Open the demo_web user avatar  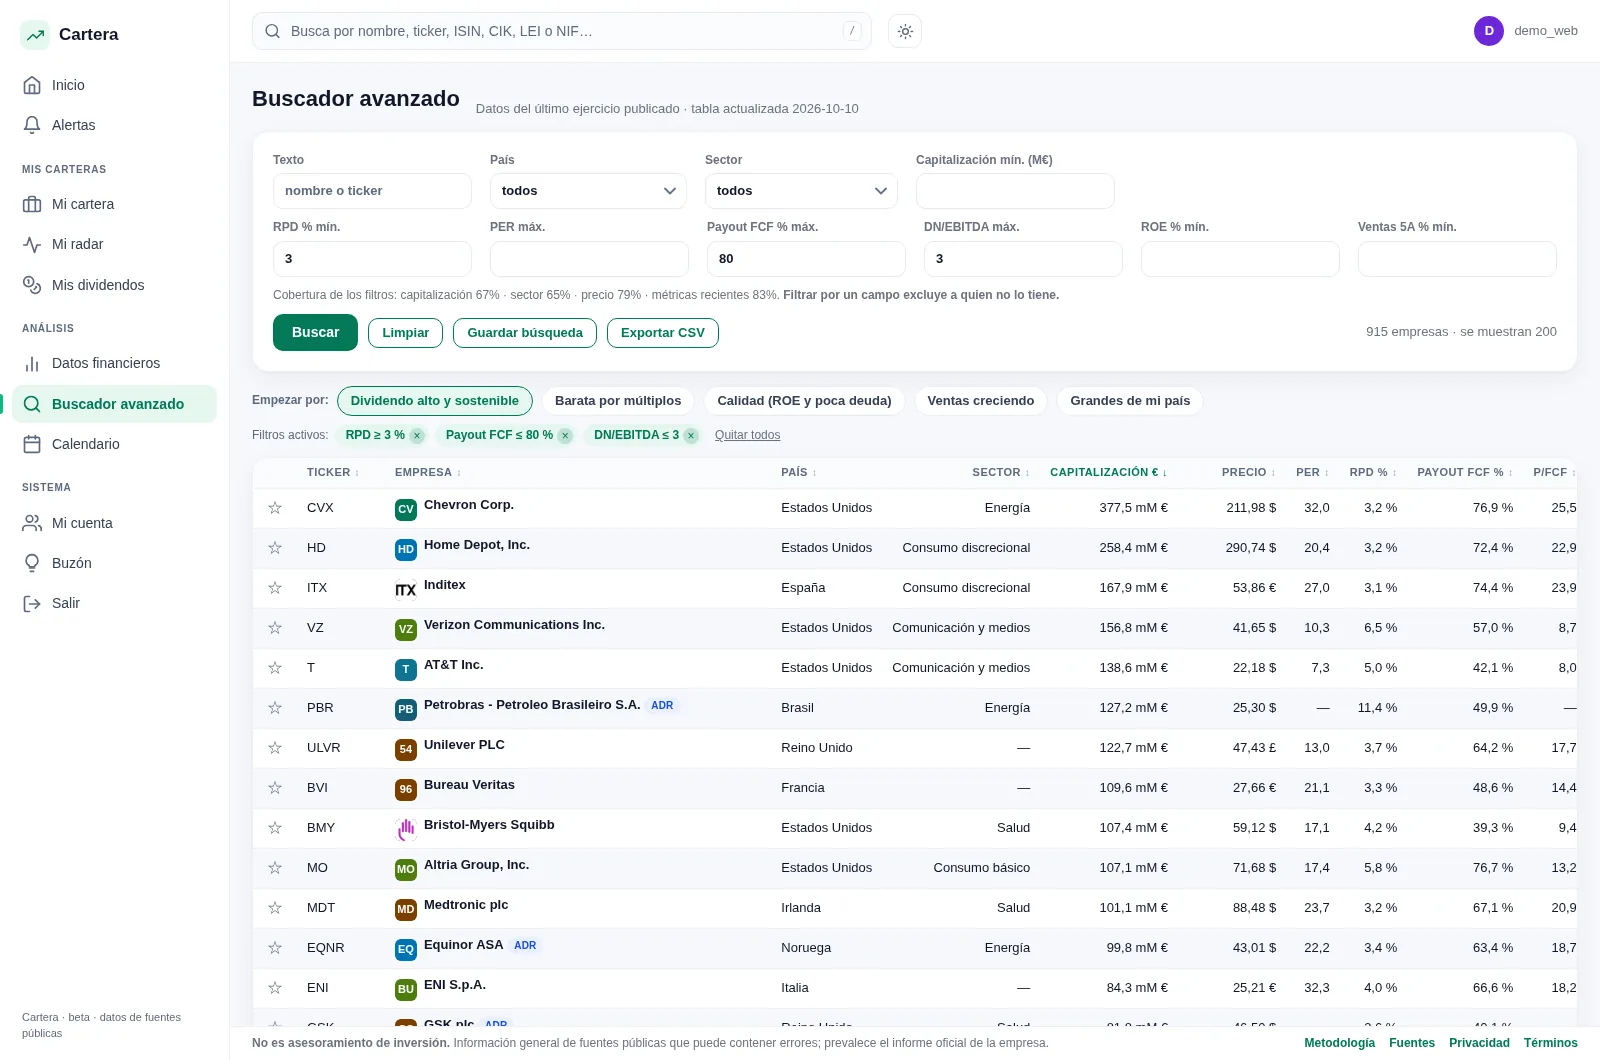[x=1488, y=31]
